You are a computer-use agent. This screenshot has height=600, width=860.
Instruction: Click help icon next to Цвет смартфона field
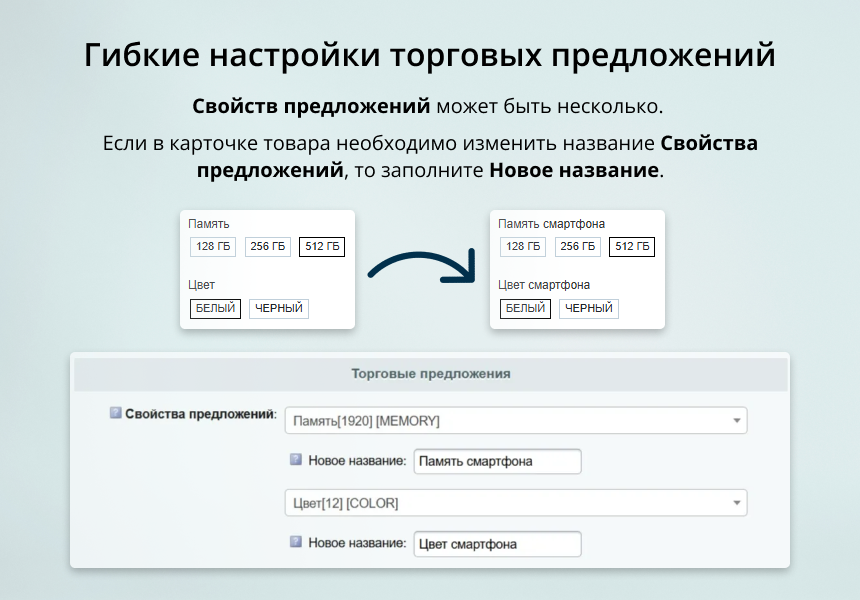pos(296,542)
